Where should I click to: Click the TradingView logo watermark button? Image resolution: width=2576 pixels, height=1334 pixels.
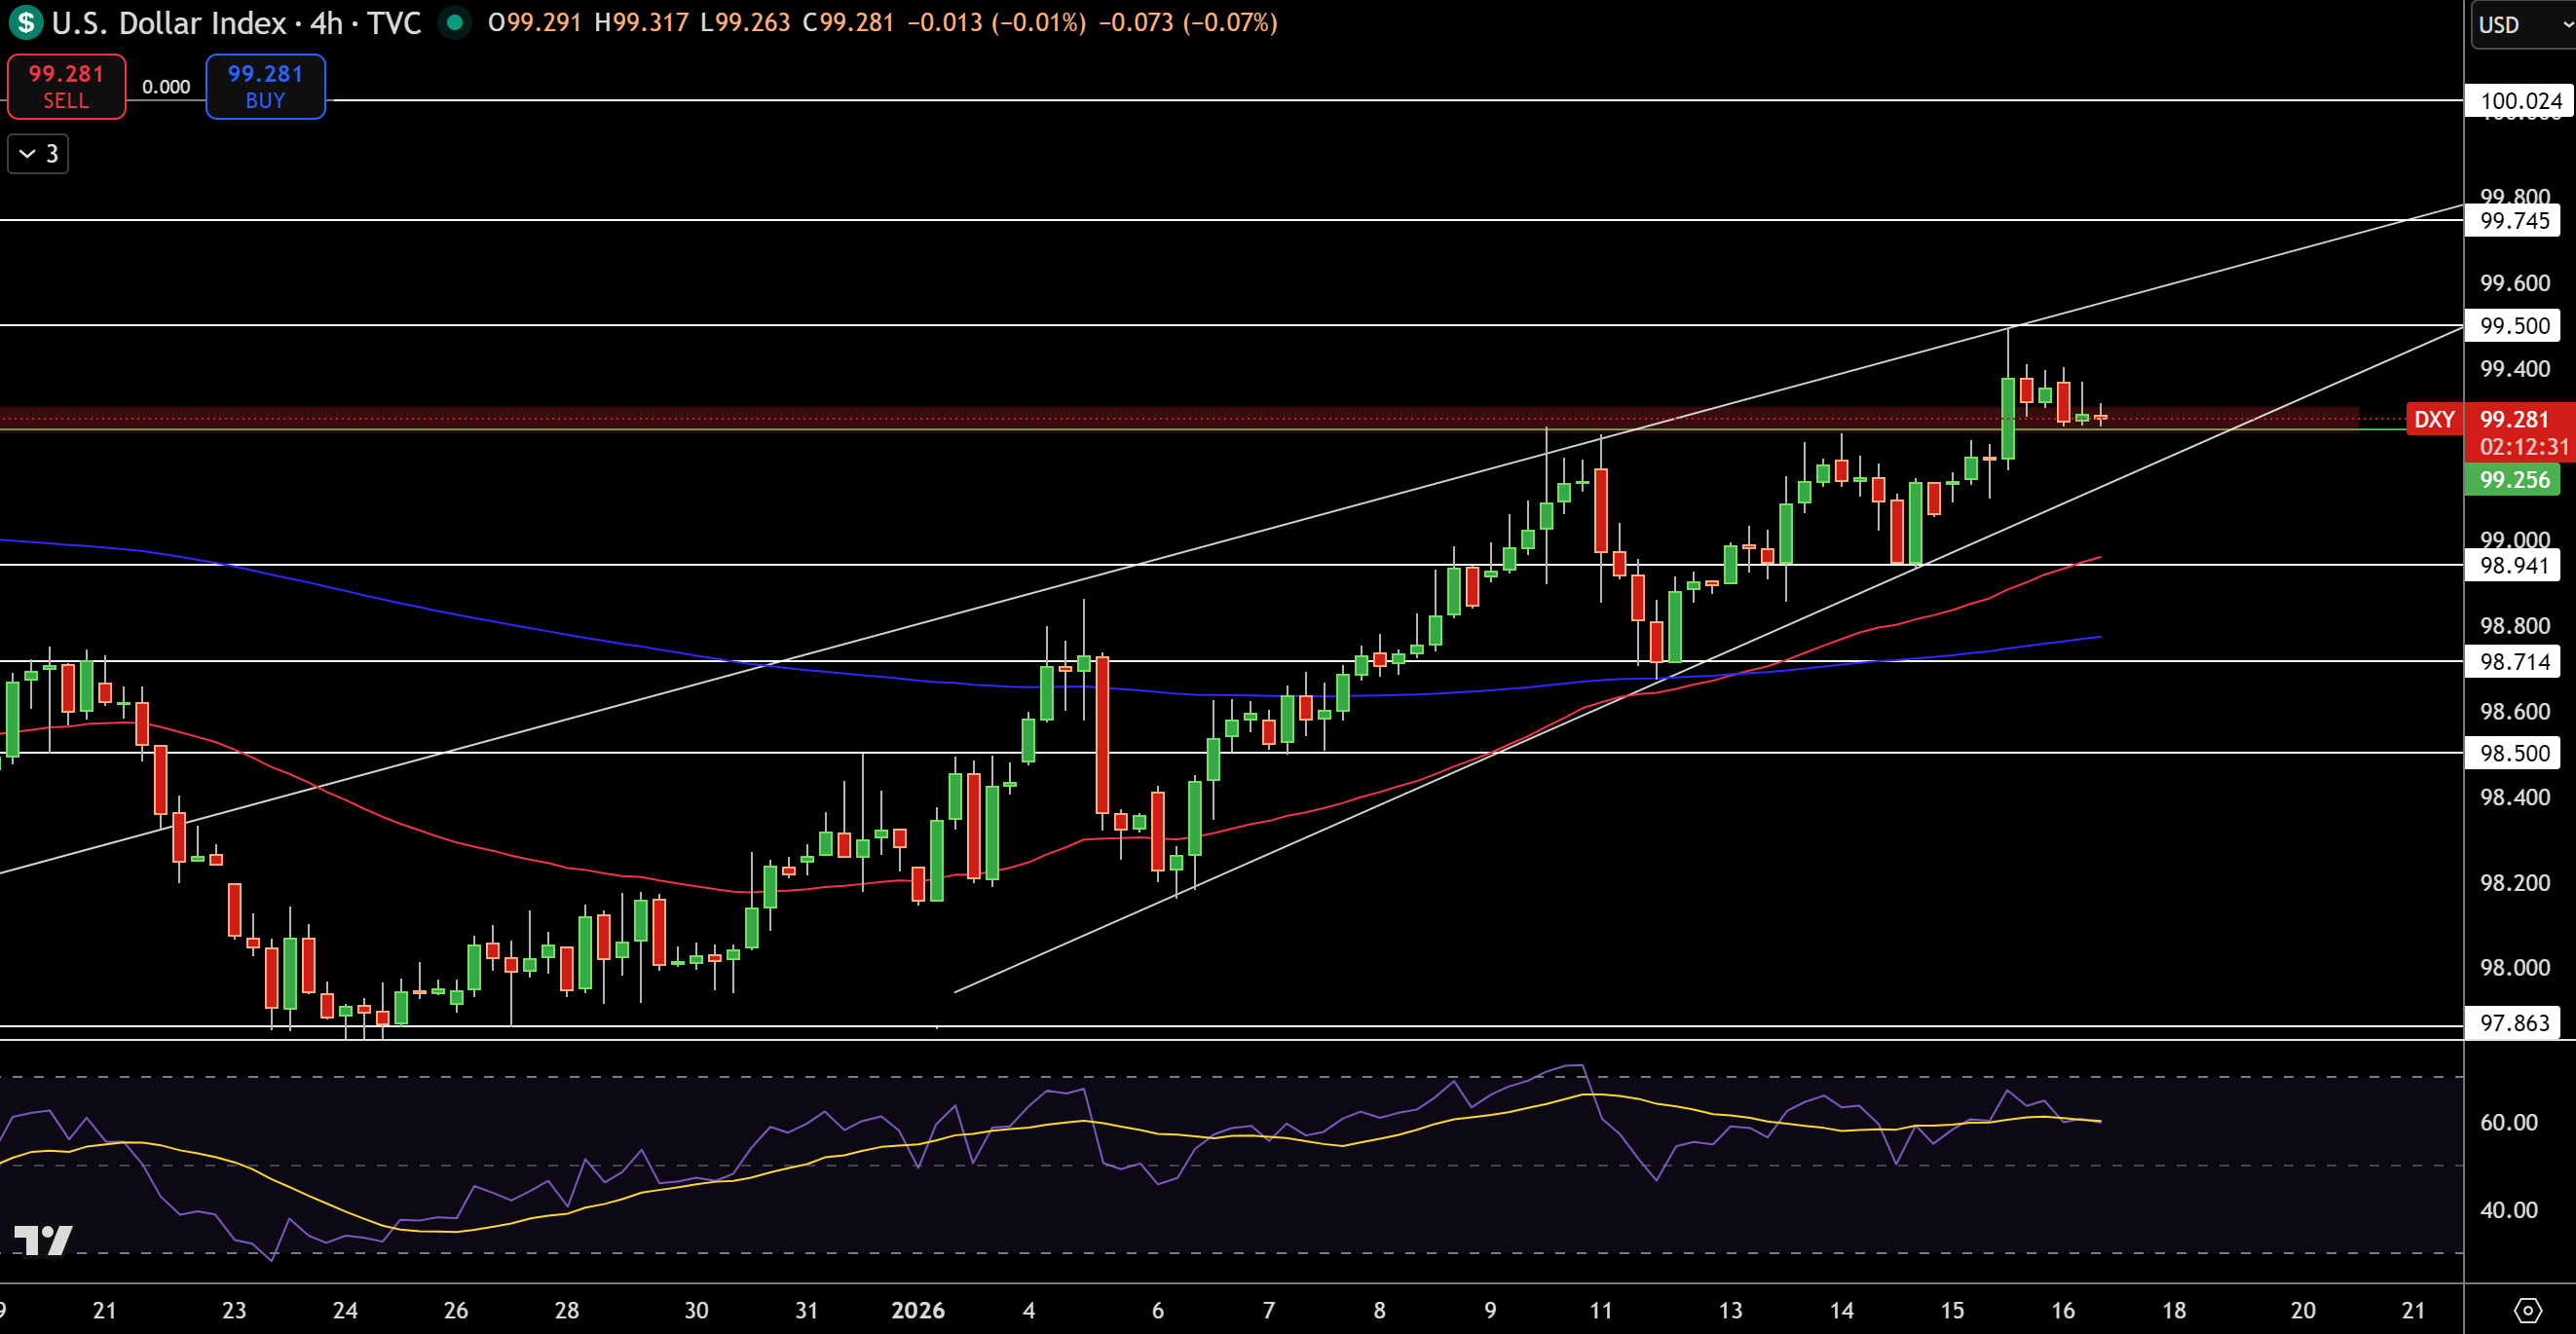pos(43,1240)
